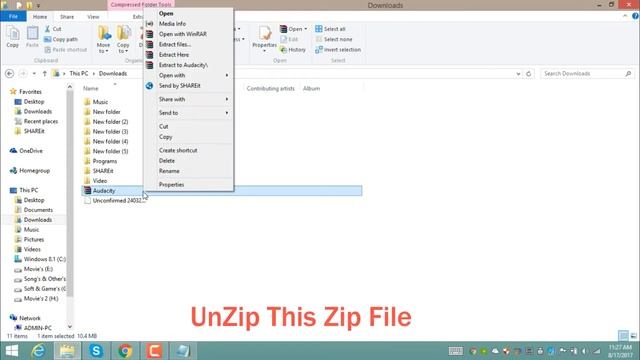Click the Cut scissors icon in the ribbon
The height and width of the screenshot is (360, 640).
47,29
